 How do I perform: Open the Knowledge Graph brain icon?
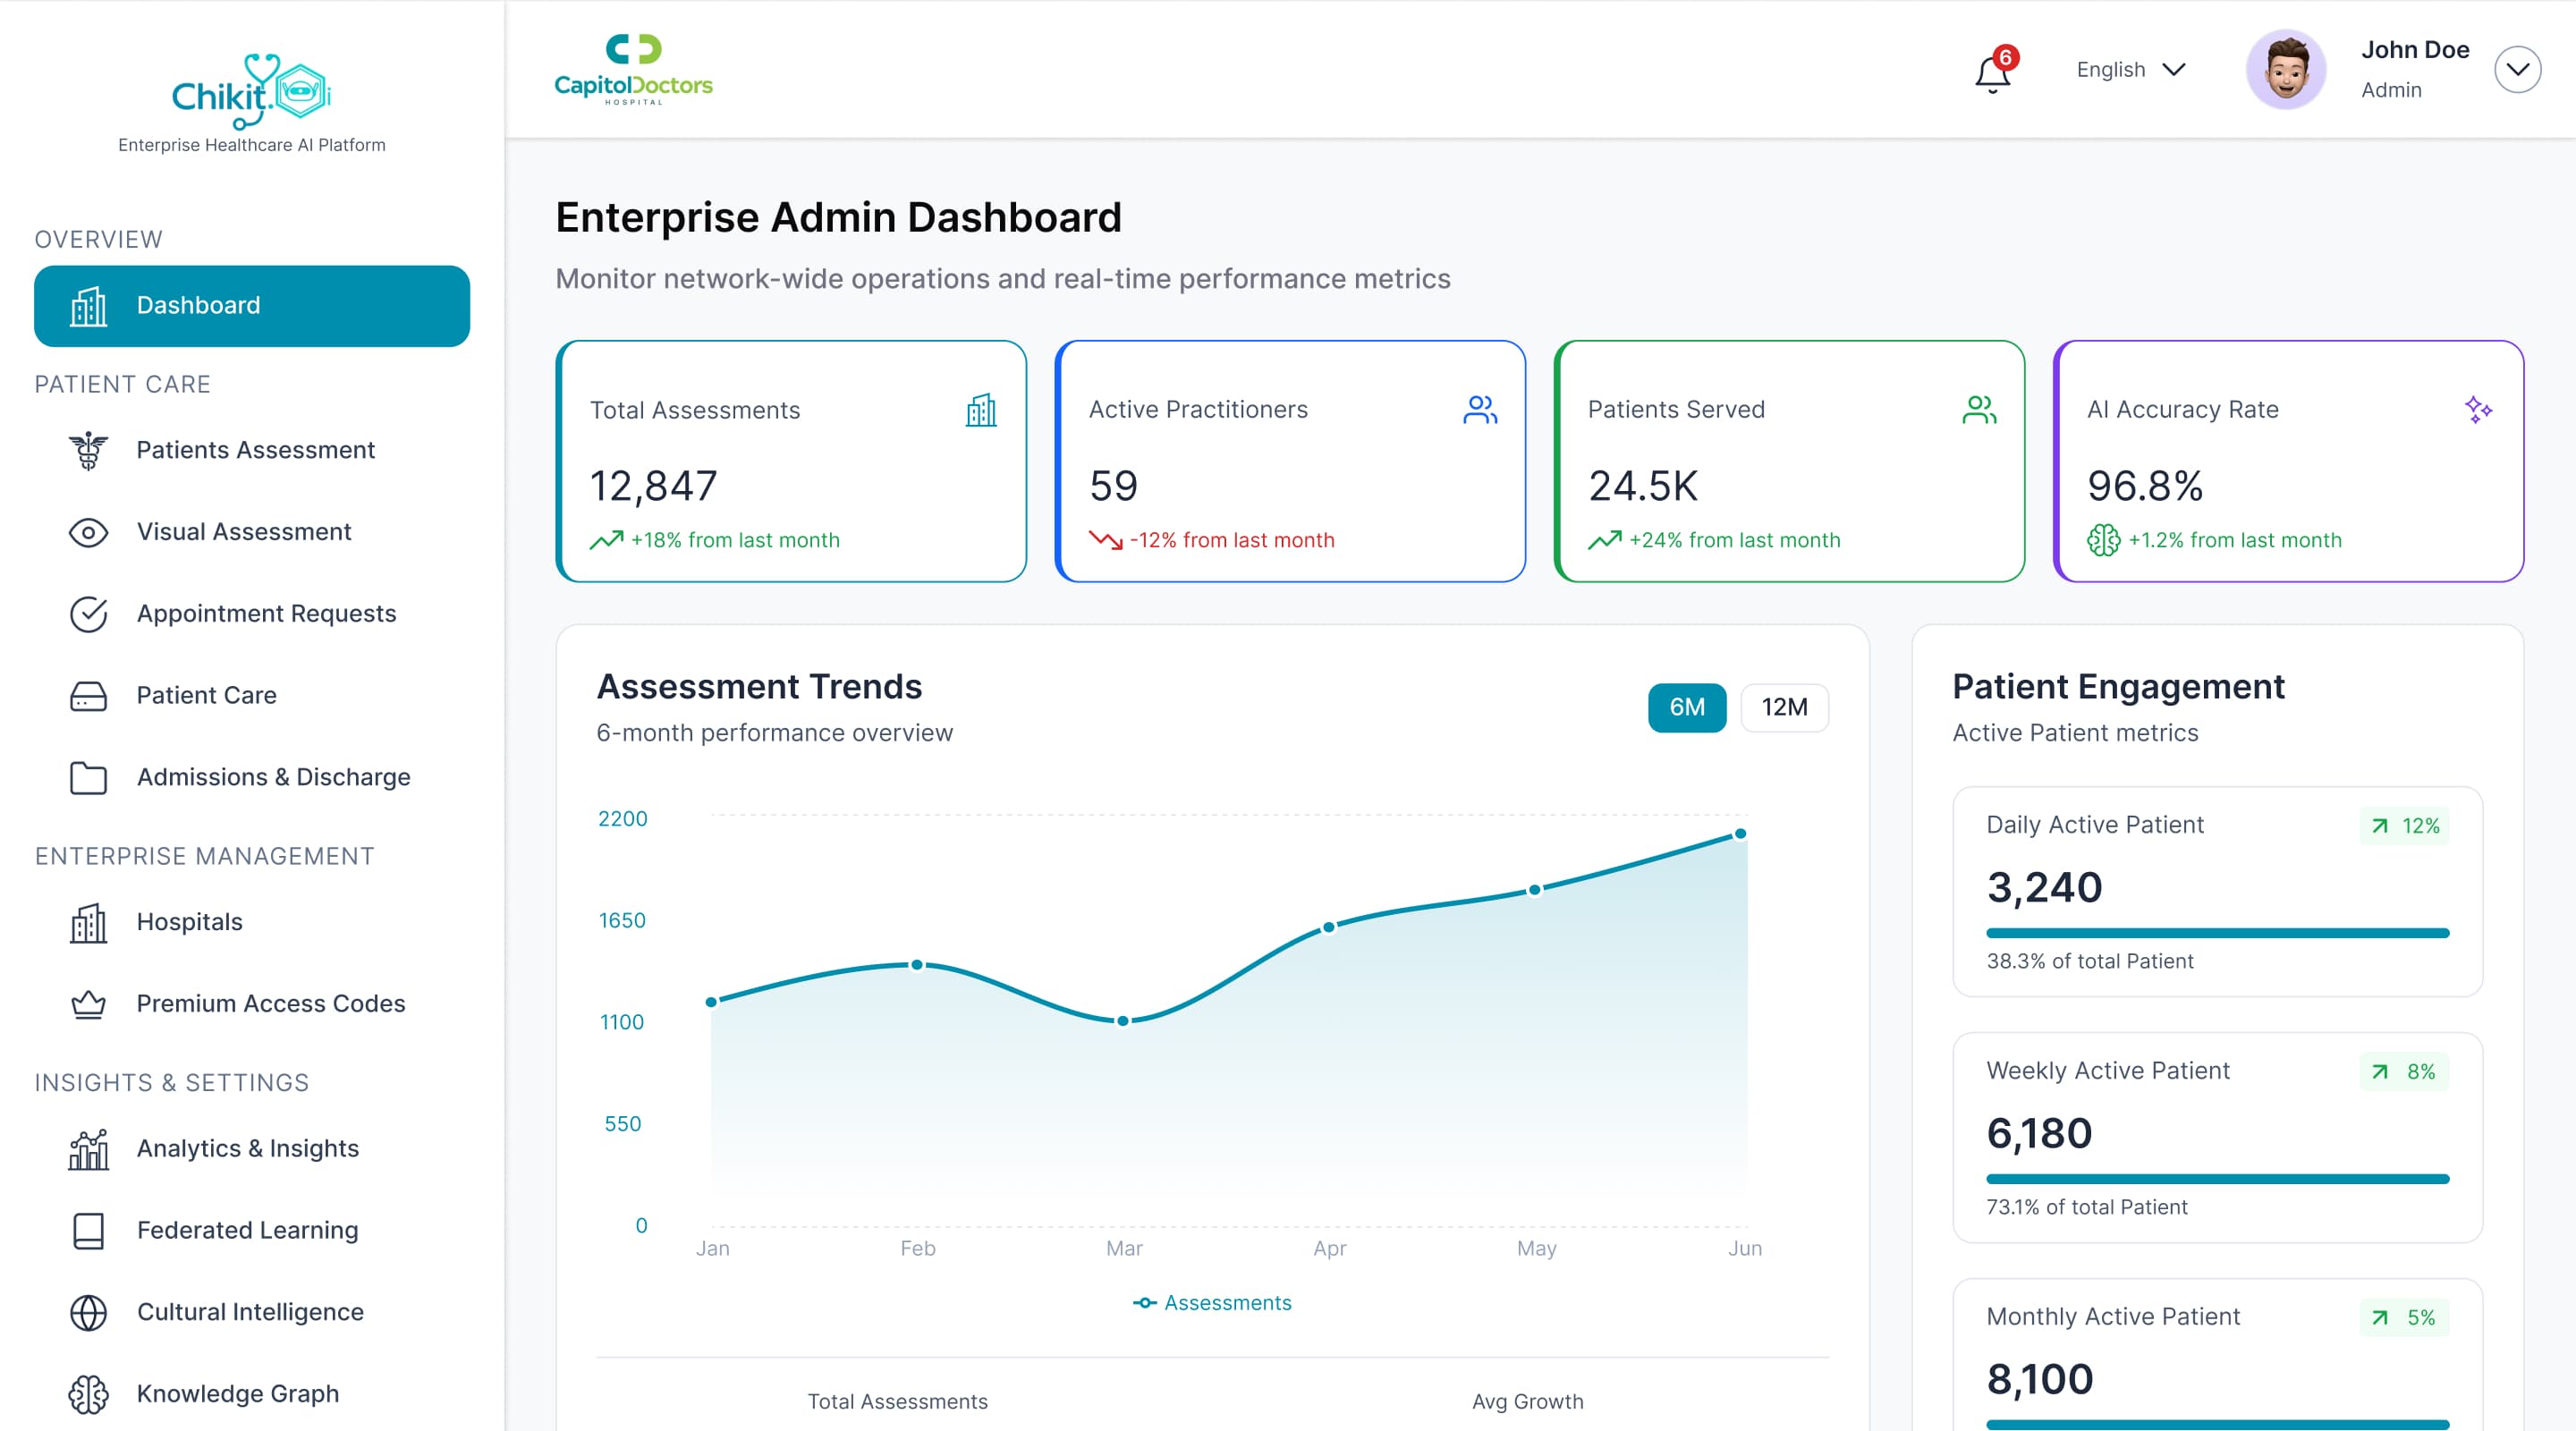tap(89, 1394)
